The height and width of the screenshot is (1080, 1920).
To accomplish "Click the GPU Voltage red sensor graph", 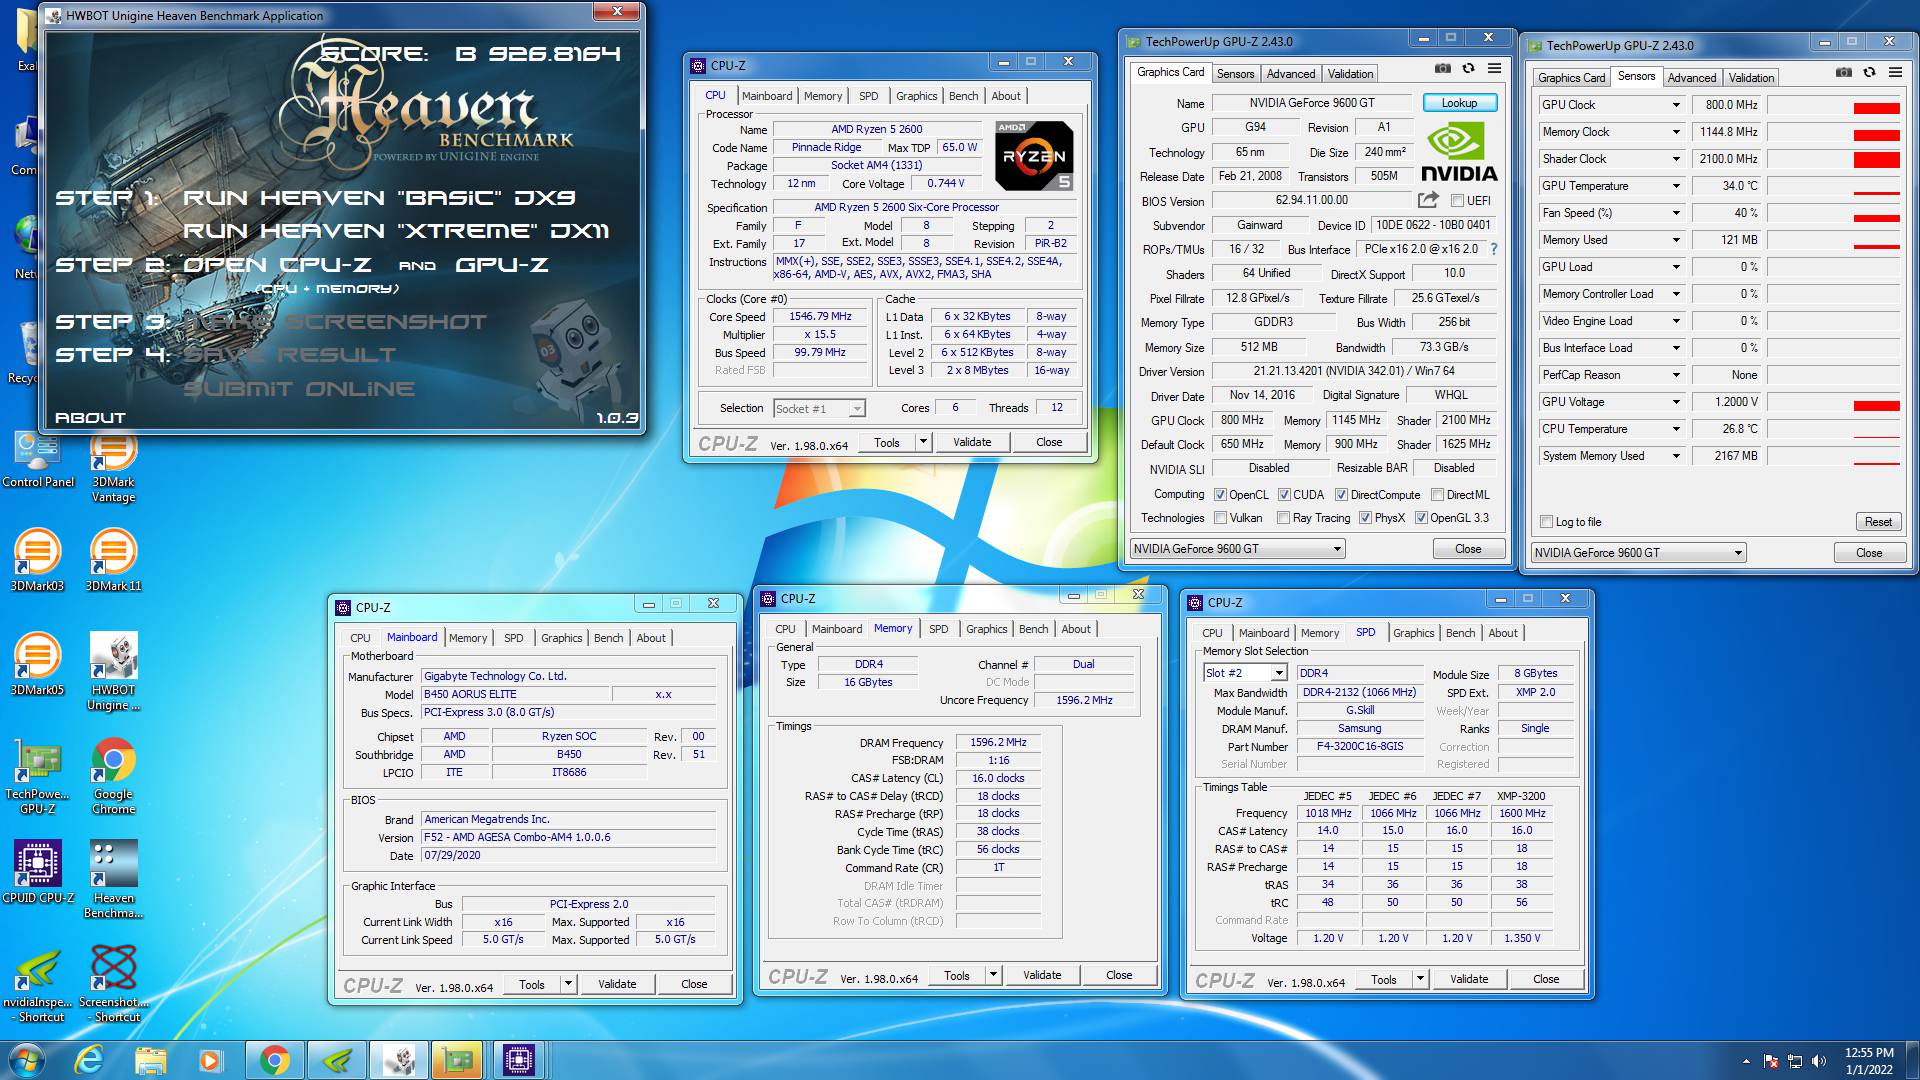I will point(1833,402).
